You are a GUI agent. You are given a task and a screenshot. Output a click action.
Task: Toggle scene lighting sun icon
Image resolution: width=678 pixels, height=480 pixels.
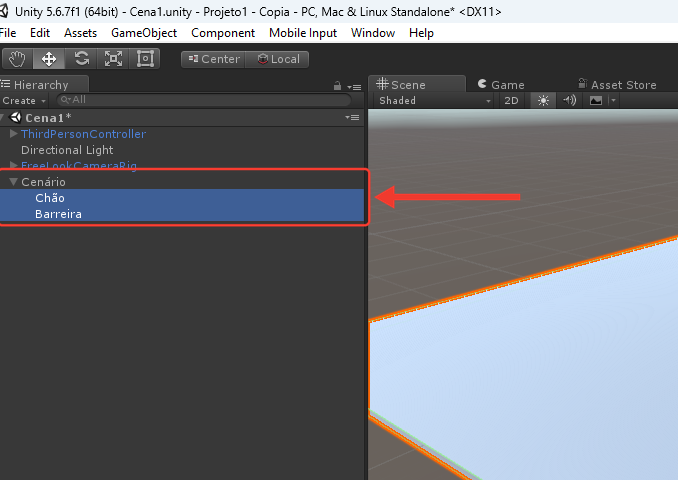(x=543, y=101)
